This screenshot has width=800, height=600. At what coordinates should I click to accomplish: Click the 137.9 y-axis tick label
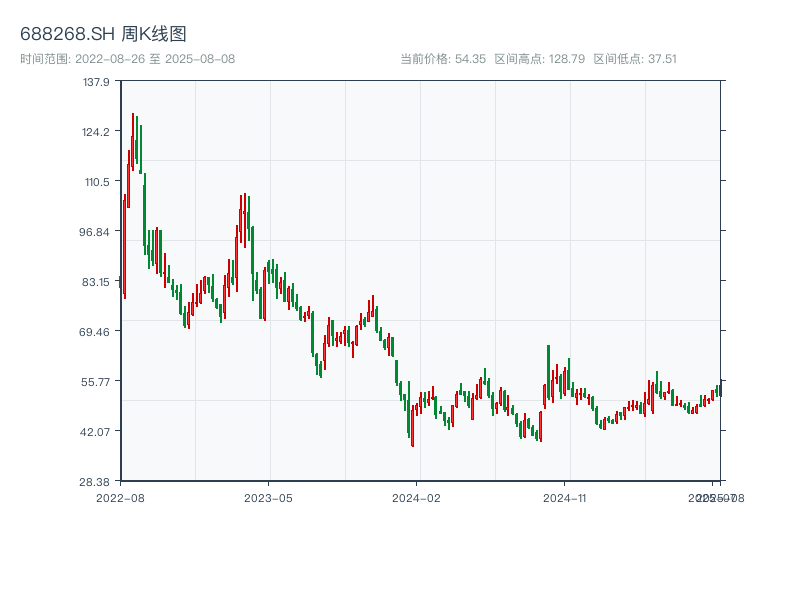(x=96, y=82)
